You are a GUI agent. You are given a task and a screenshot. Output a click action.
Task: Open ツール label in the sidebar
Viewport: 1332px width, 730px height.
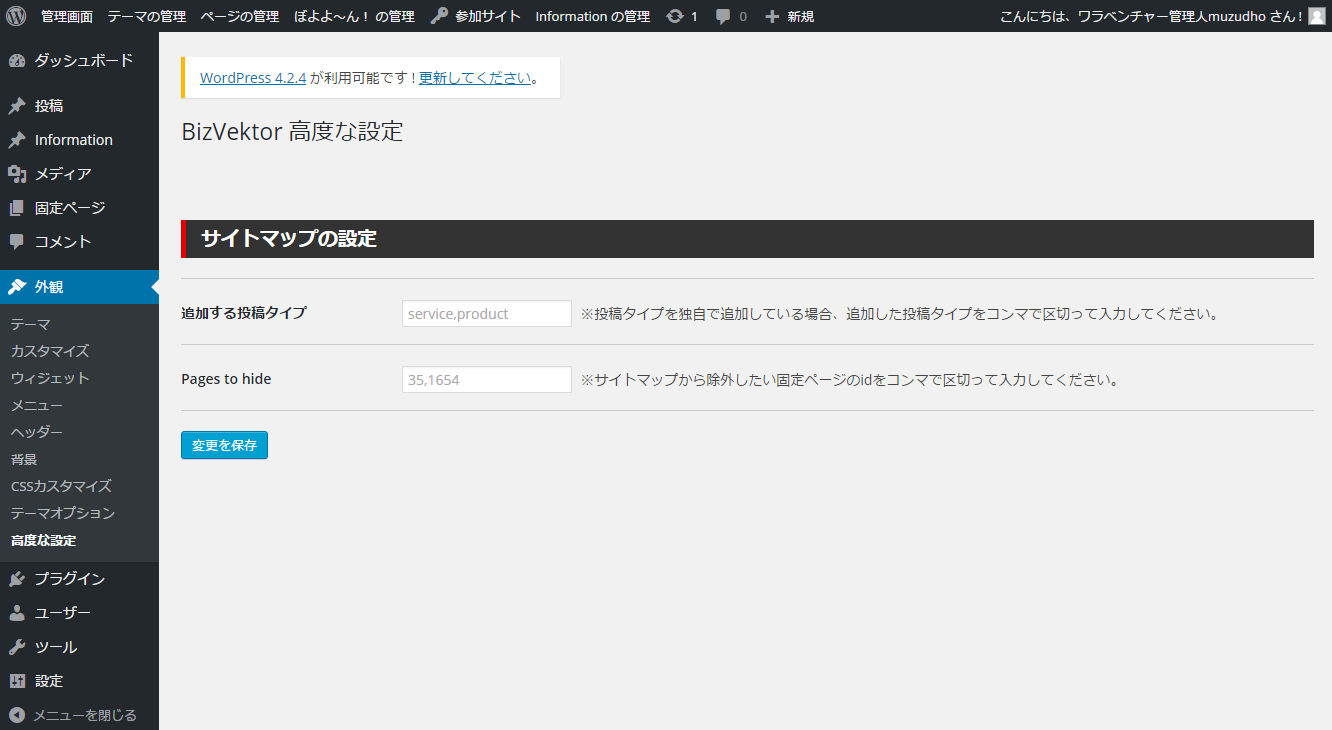click(x=56, y=647)
